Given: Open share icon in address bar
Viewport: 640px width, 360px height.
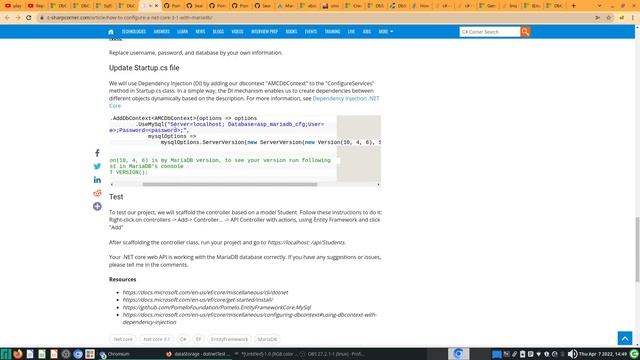Looking at the screenshot, I should tap(598, 18).
